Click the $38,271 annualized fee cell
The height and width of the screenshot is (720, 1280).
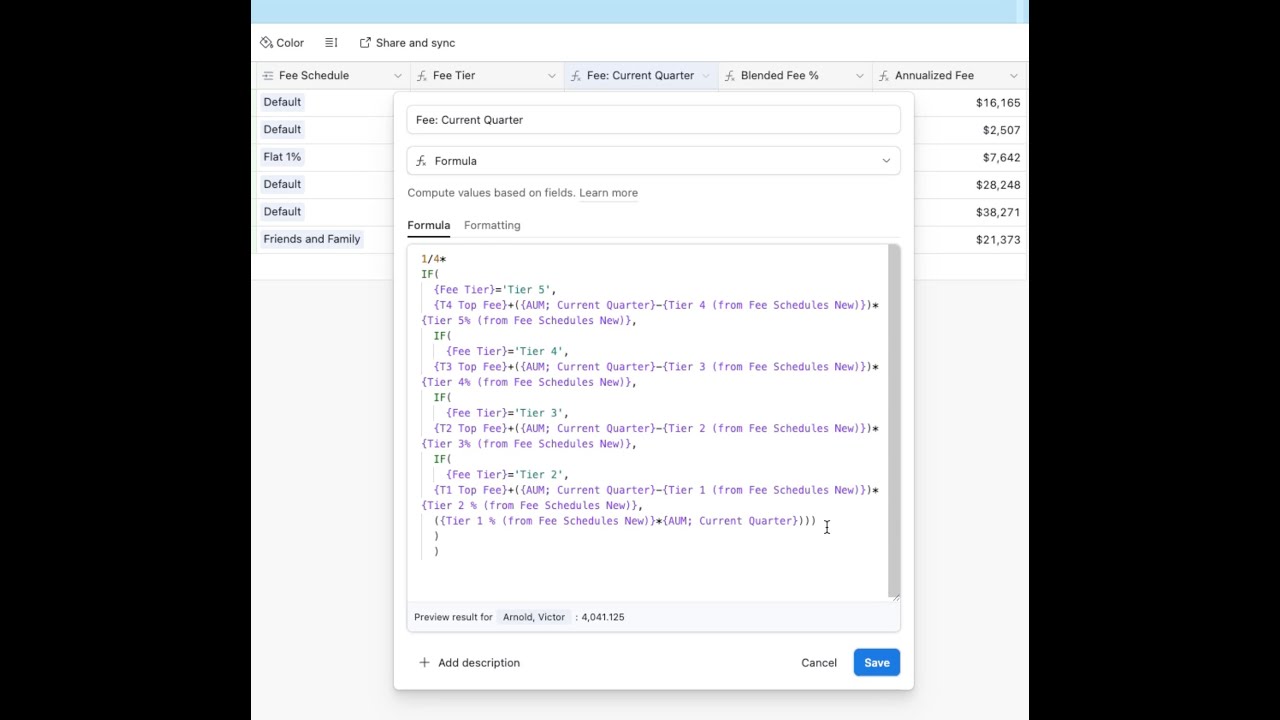(x=998, y=212)
